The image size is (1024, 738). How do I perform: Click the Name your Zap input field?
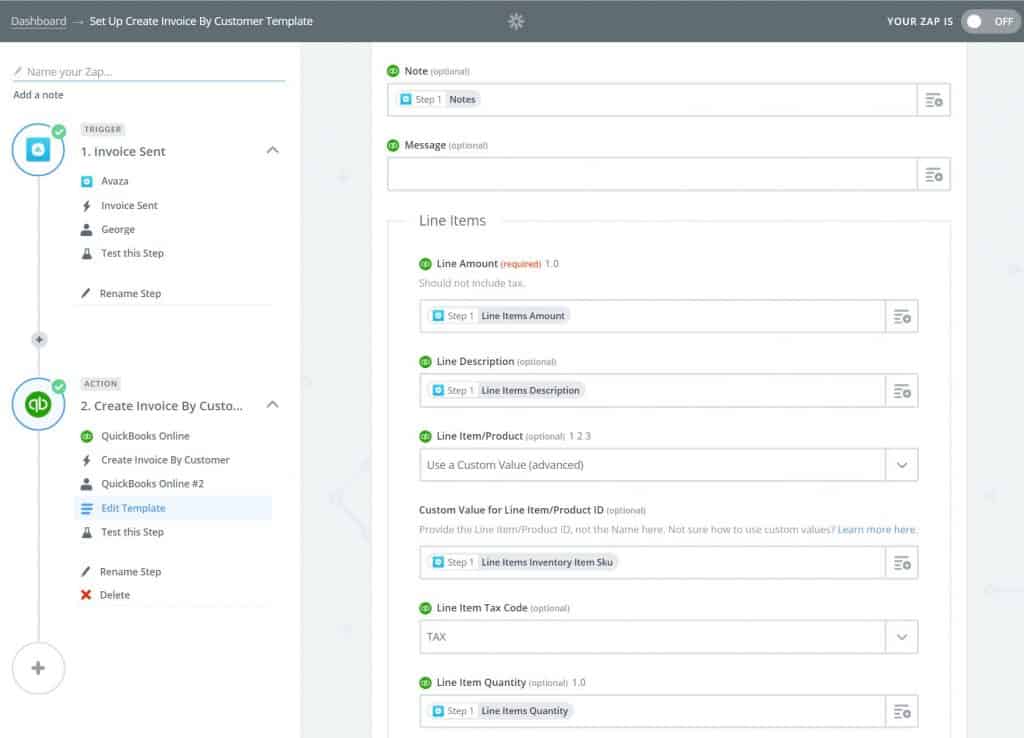(x=150, y=72)
